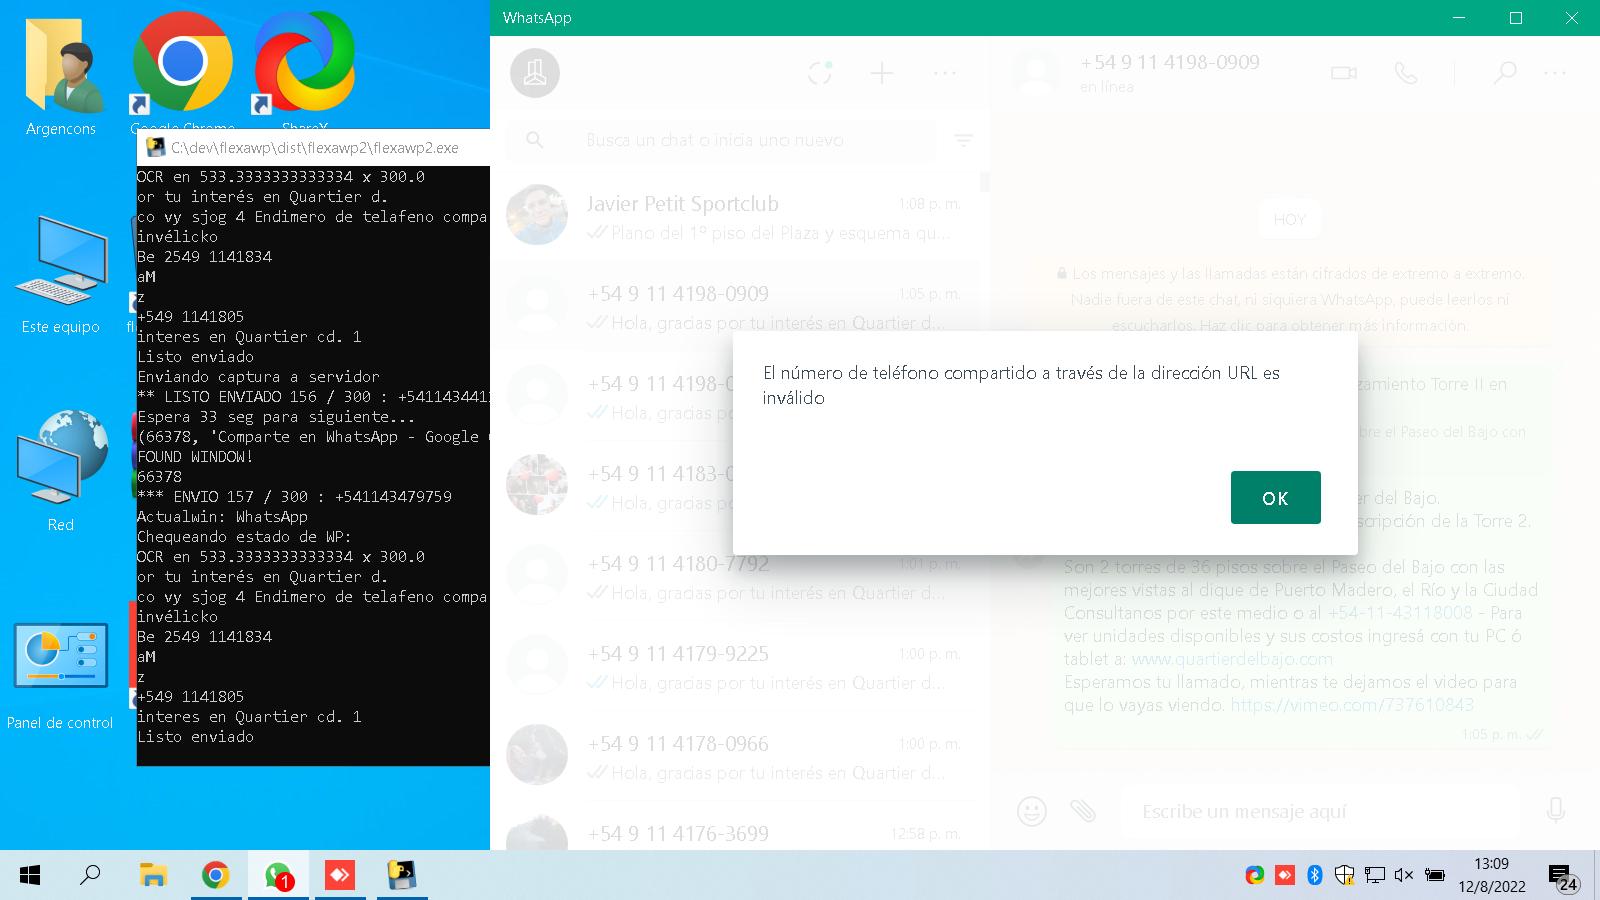Search within the conversation
This screenshot has width=1600, height=900.
tap(1504, 73)
